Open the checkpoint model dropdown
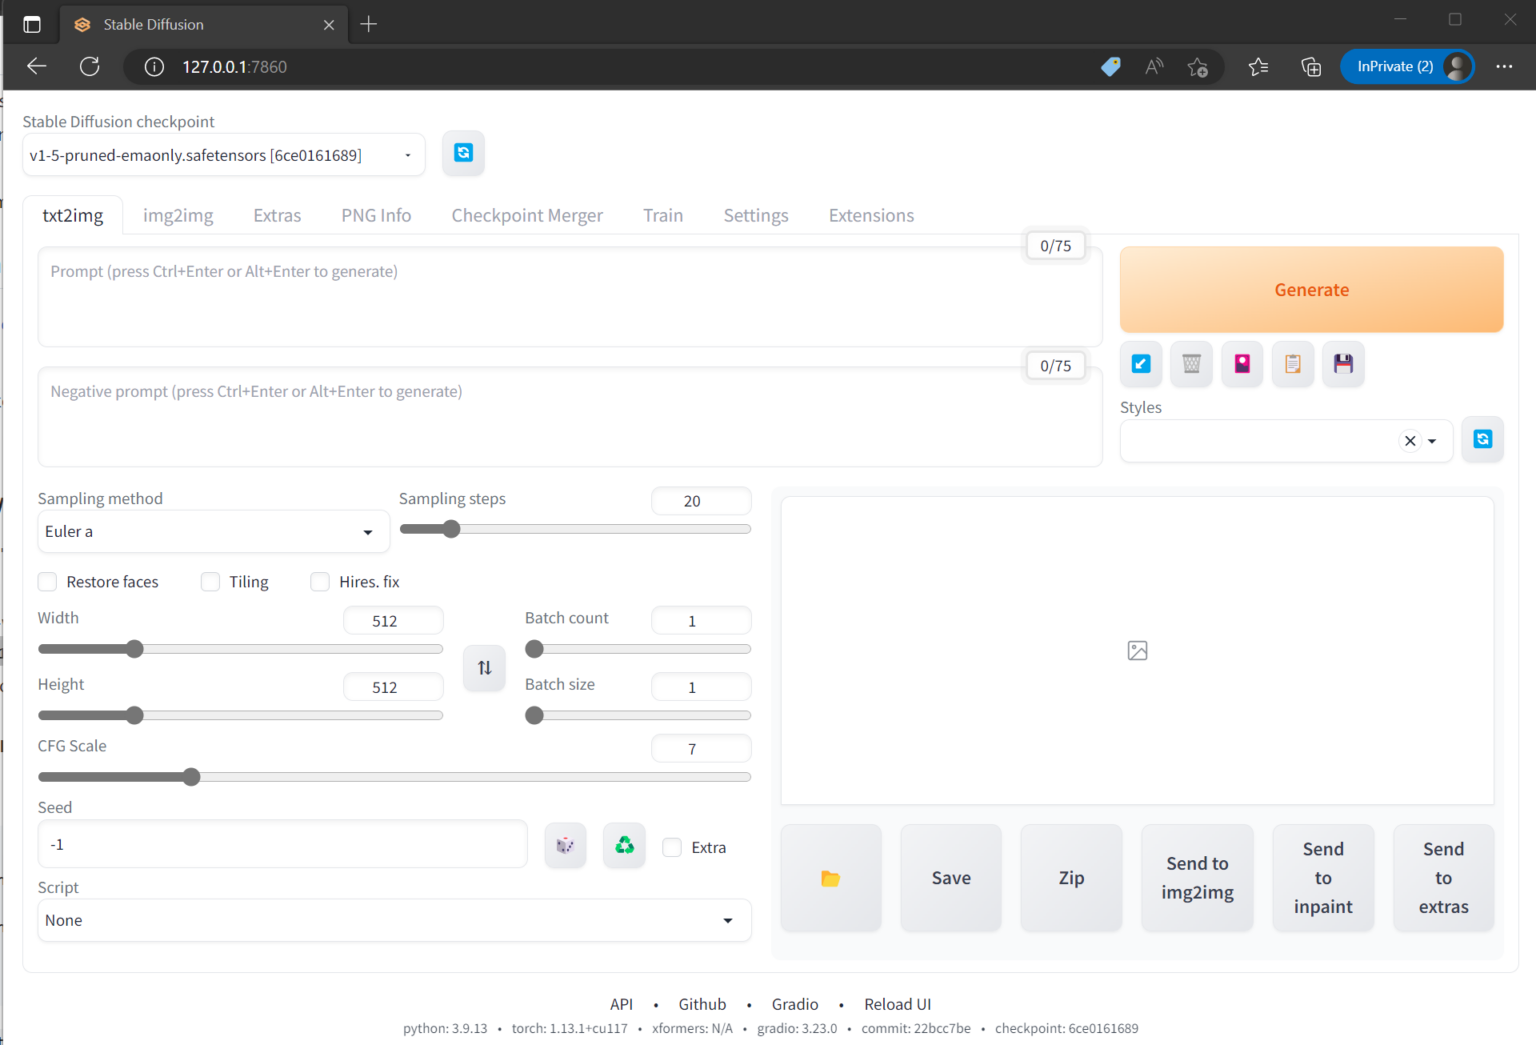 pos(224,155)
